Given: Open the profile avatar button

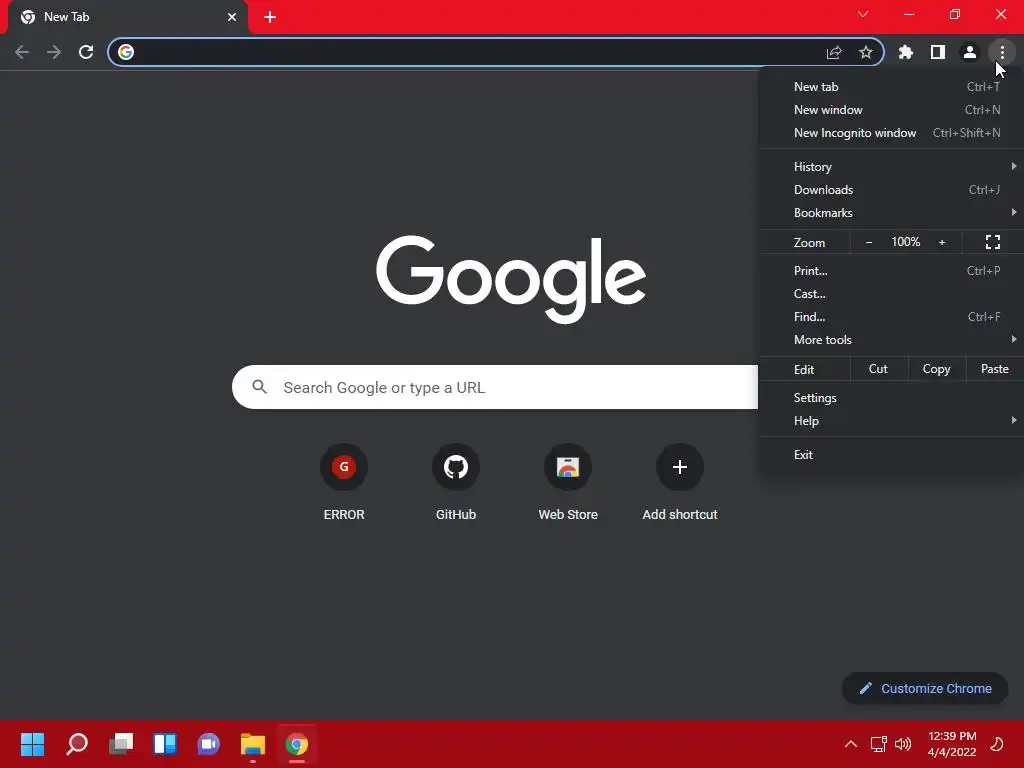Looking at the screenshot, I should click(970, 52).
